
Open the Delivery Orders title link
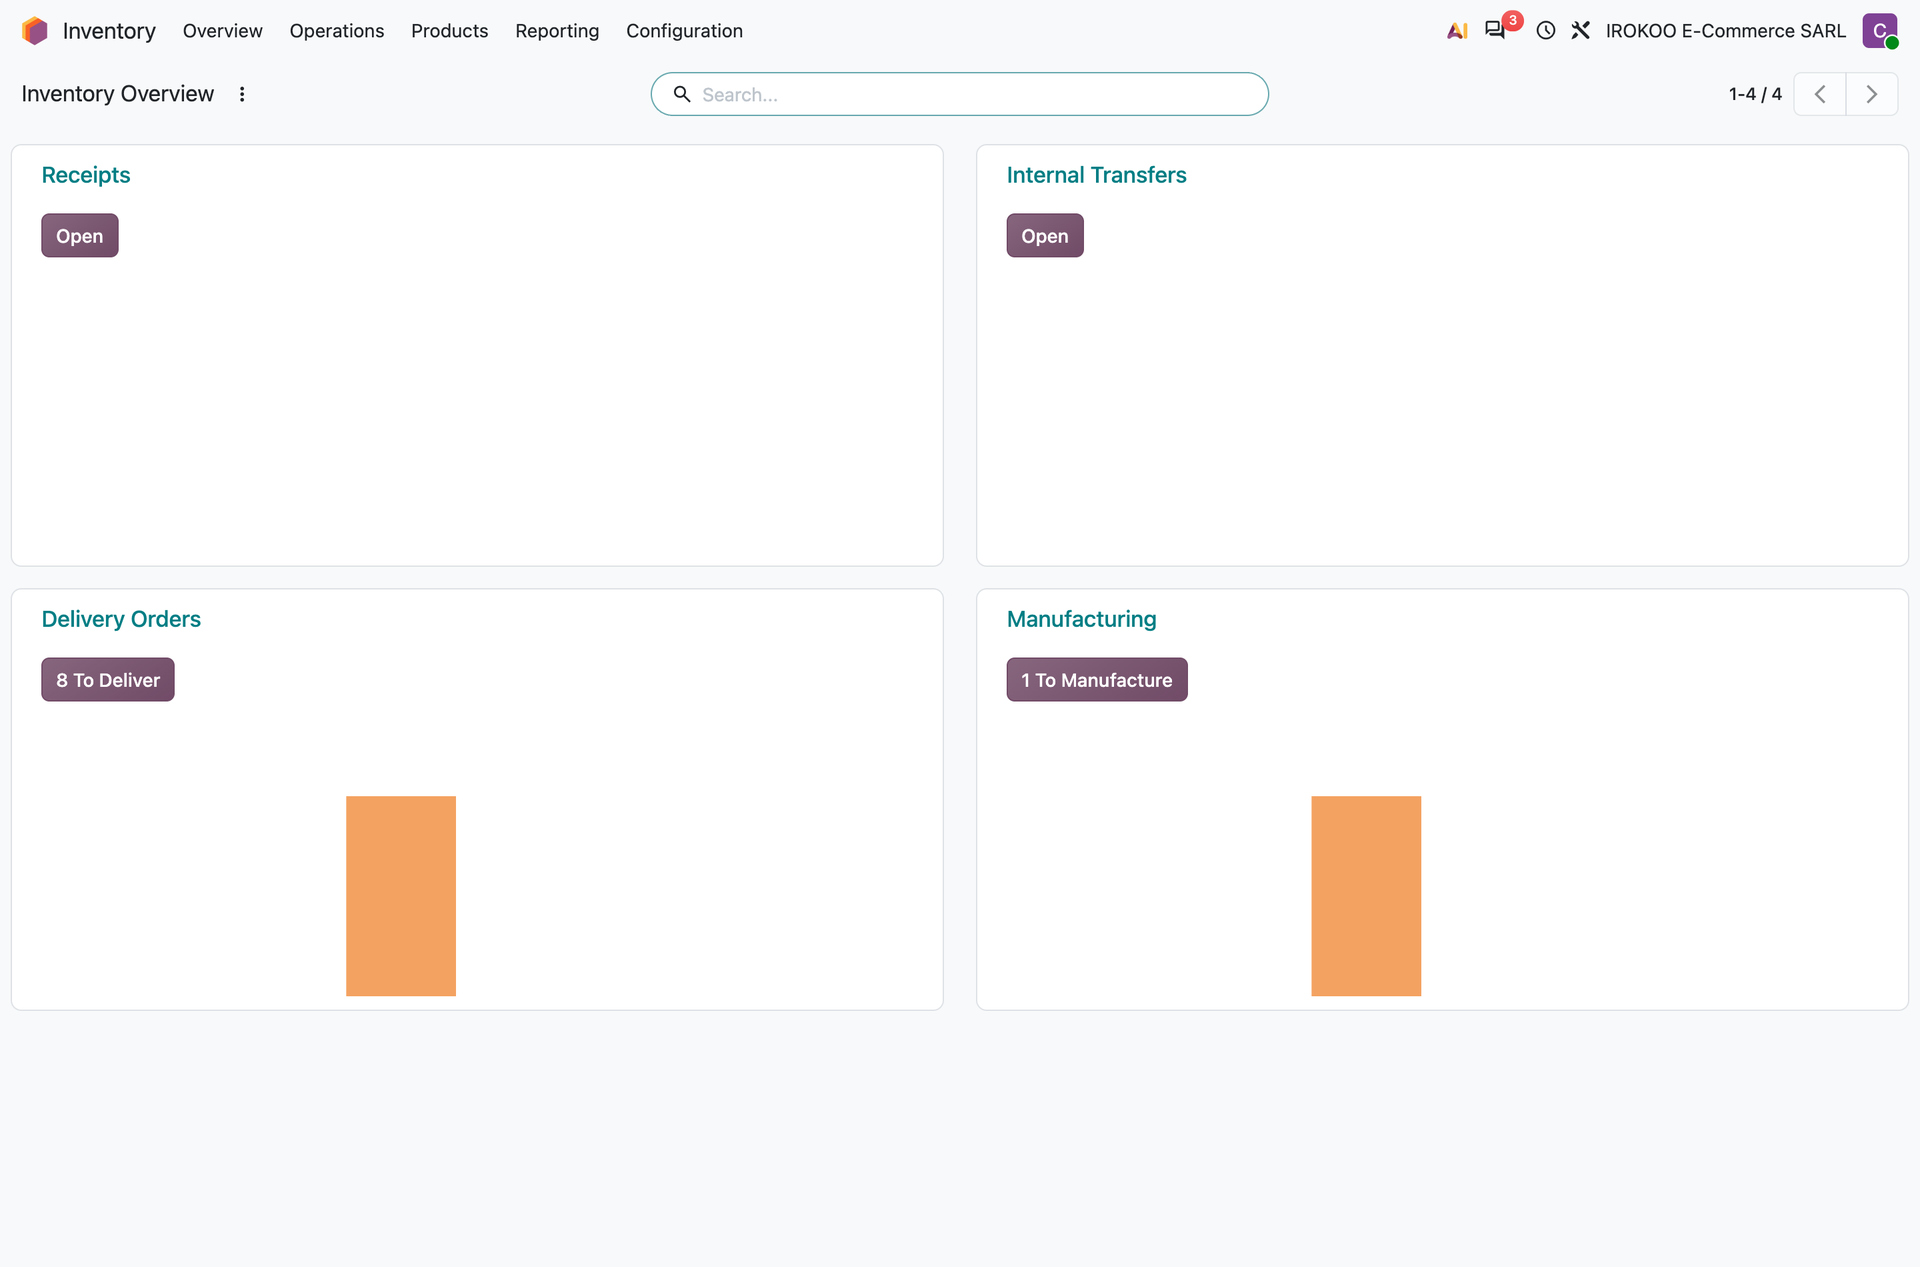(x=121, y=619)
